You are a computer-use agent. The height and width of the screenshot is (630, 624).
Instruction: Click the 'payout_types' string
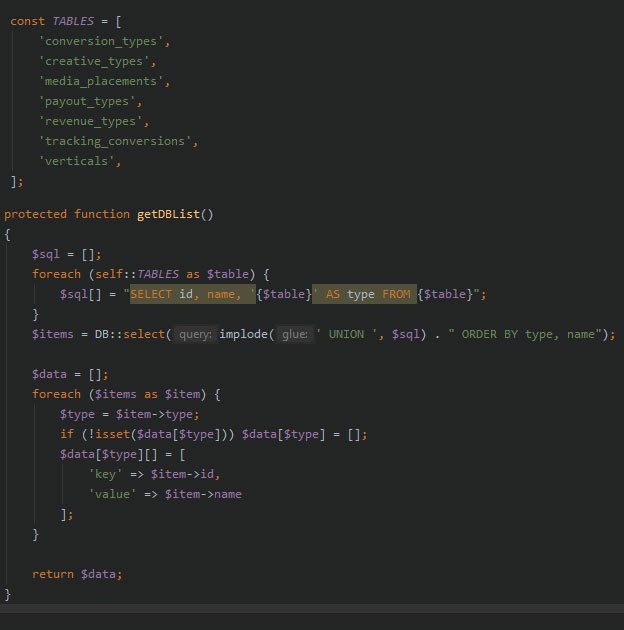87,102
